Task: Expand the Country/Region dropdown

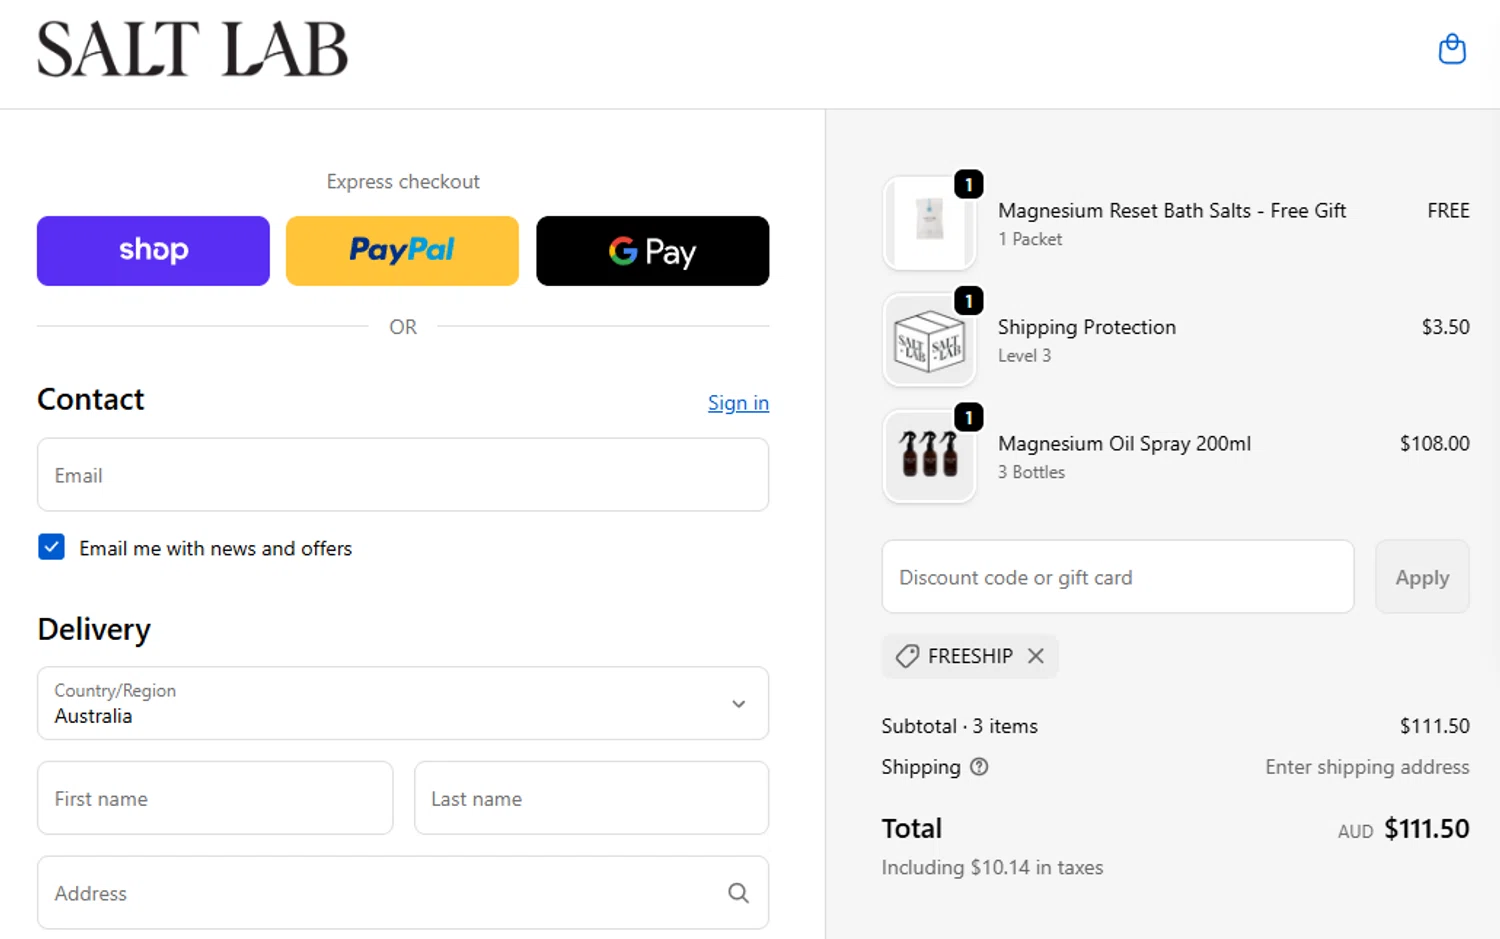Action: tap(403, 703)
